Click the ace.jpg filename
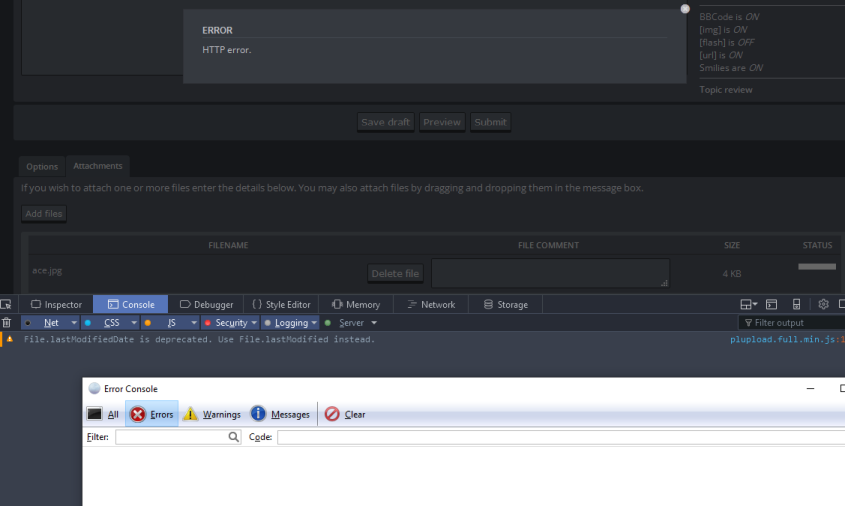Image resolution: width=845 pixels, height=506 pixels. click(47, 271)
